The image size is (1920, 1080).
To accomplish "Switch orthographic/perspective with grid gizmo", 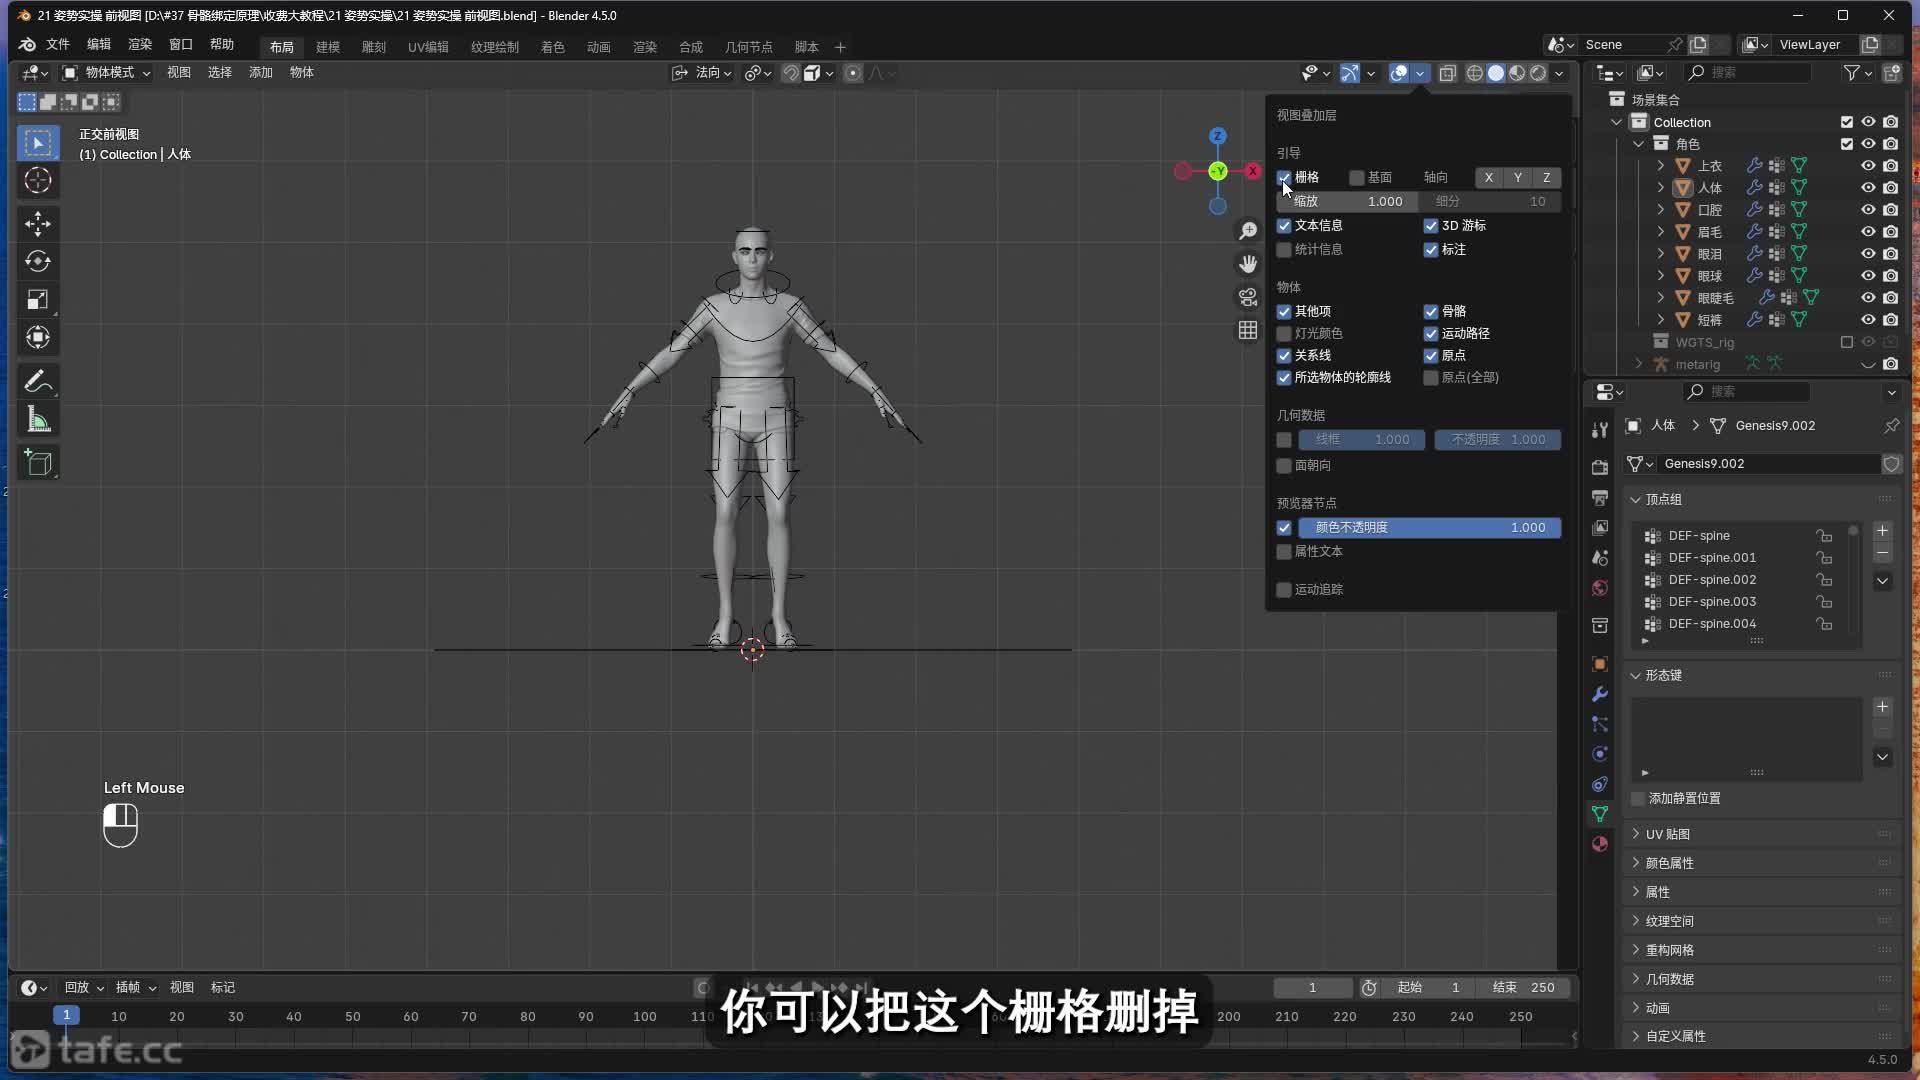I will tap(1248, 330).
